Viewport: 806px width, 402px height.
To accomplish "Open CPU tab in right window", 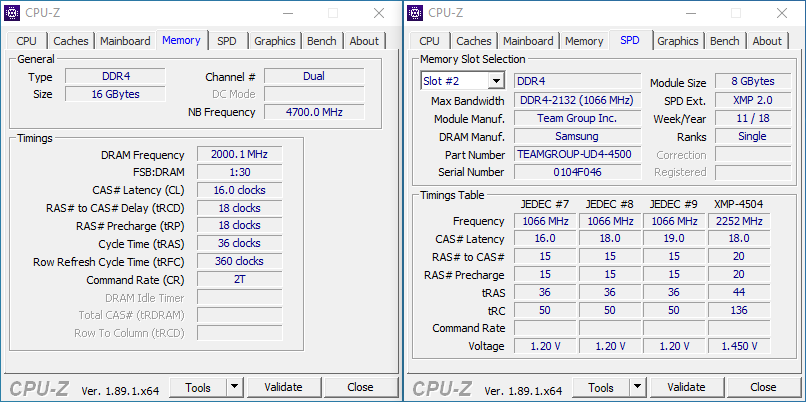I will point(429,41).
